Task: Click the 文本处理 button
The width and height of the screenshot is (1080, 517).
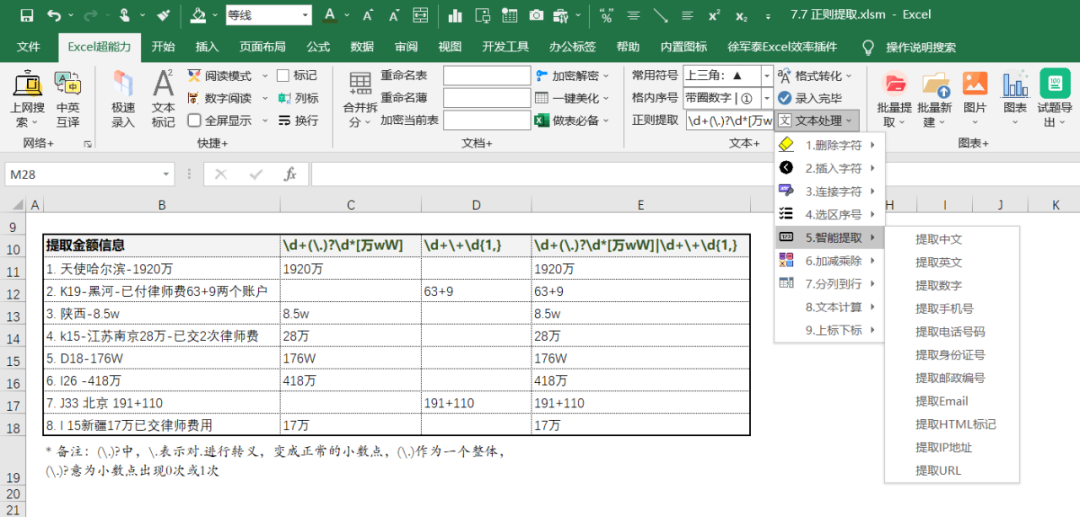Action: point(817,120)
